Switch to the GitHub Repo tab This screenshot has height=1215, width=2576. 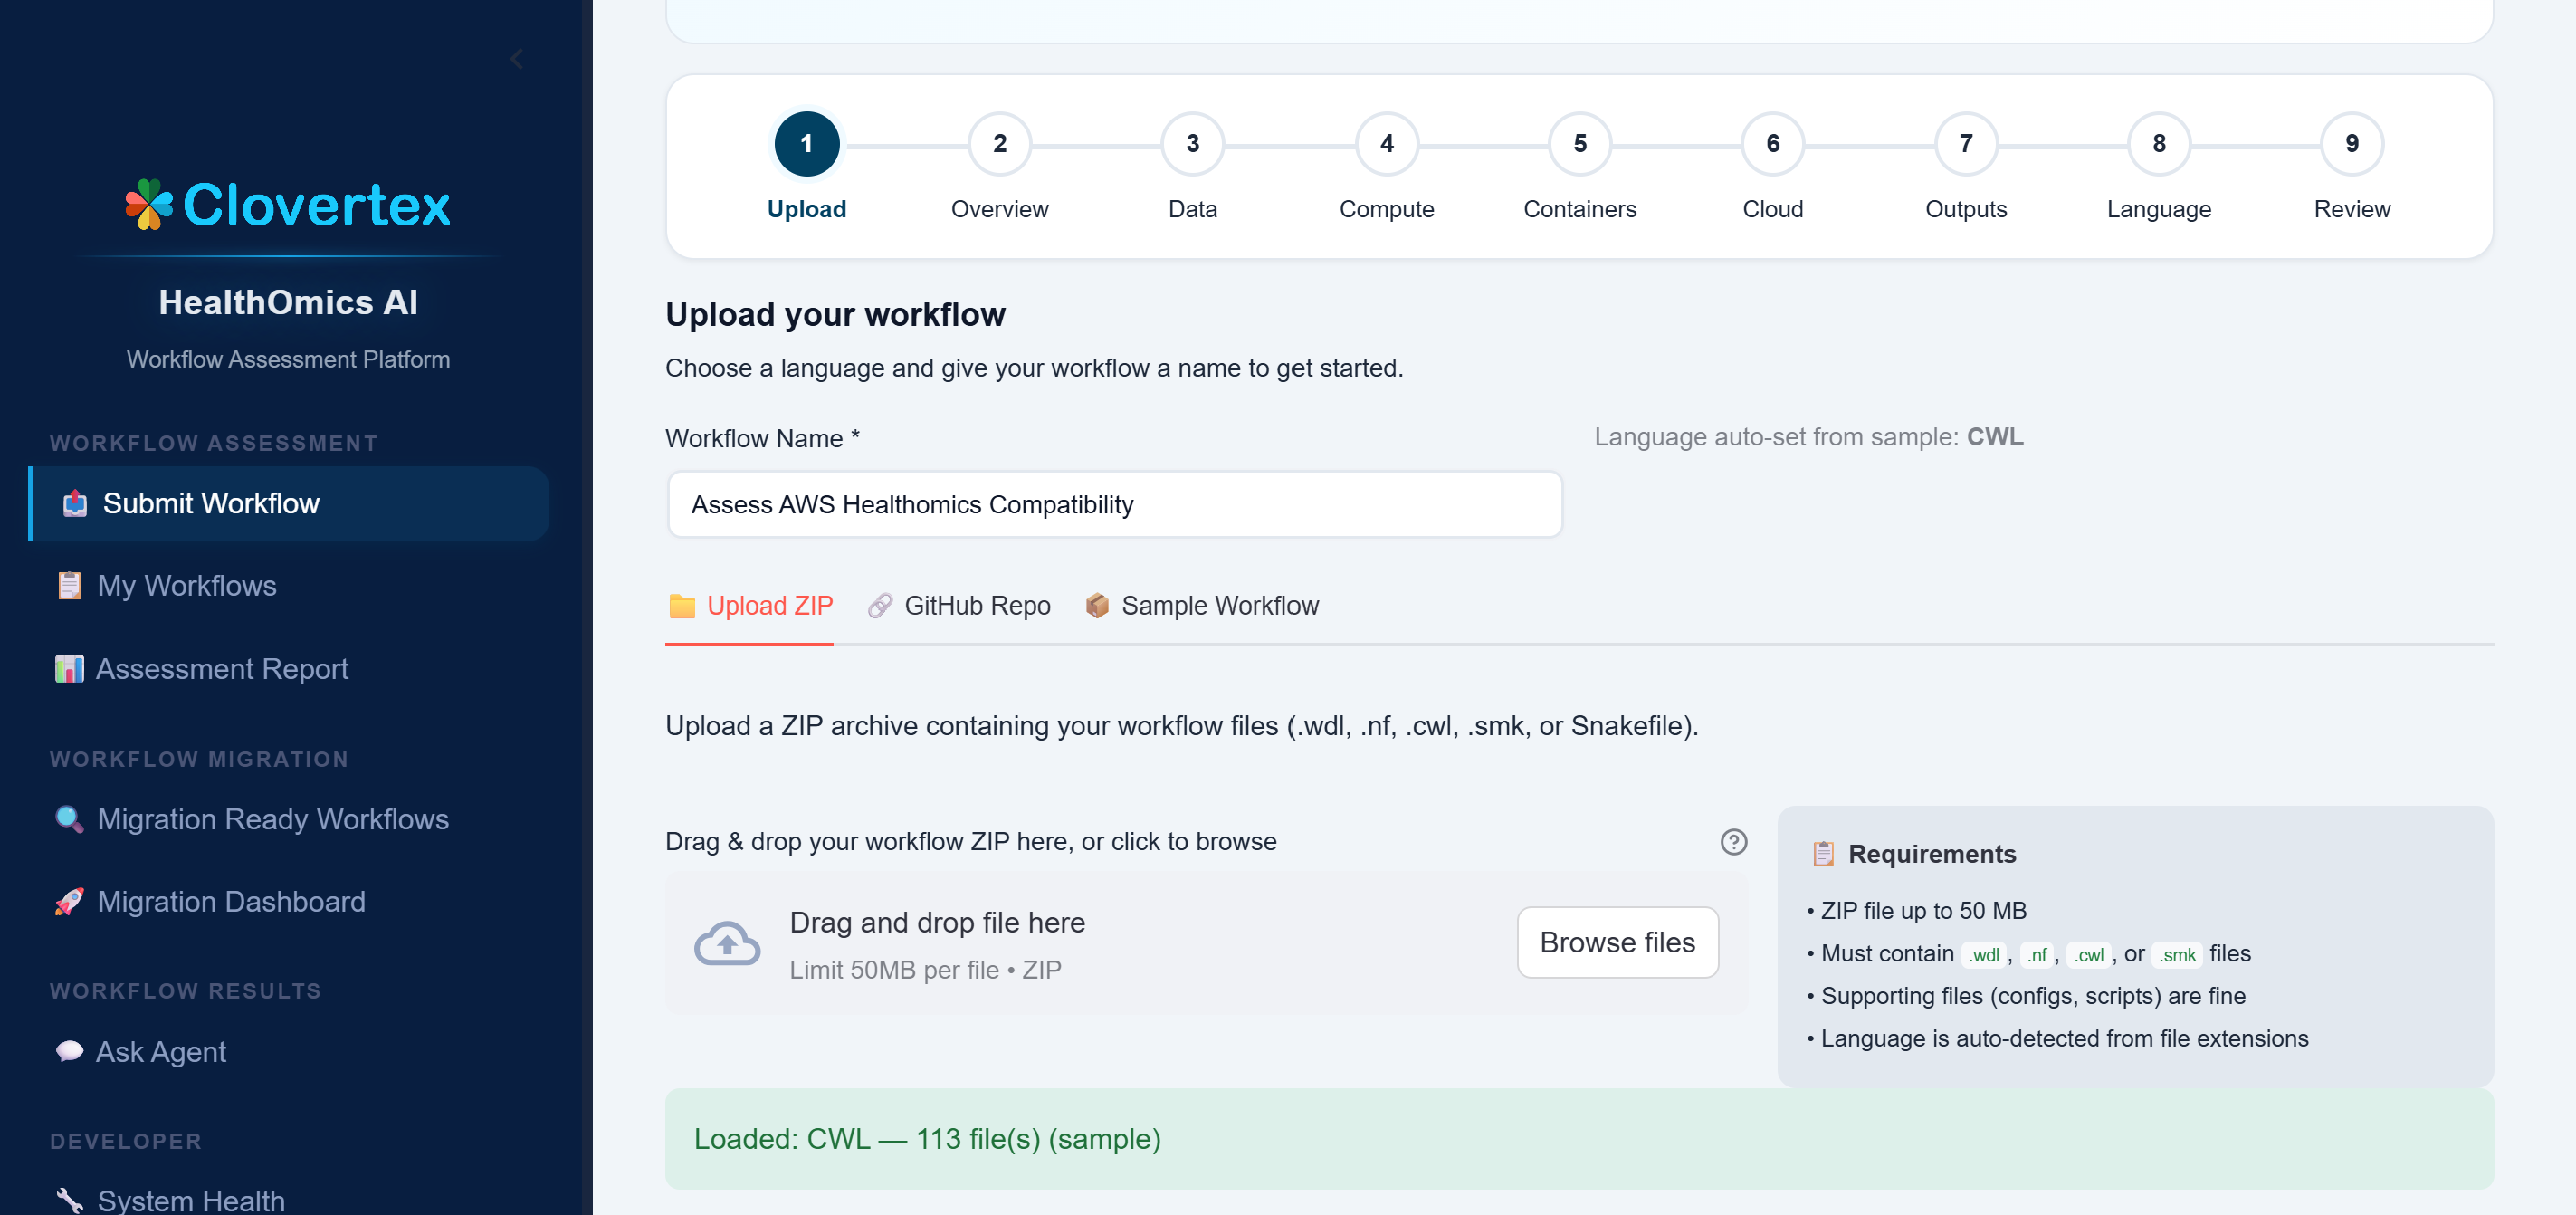(x=958, y=606)
